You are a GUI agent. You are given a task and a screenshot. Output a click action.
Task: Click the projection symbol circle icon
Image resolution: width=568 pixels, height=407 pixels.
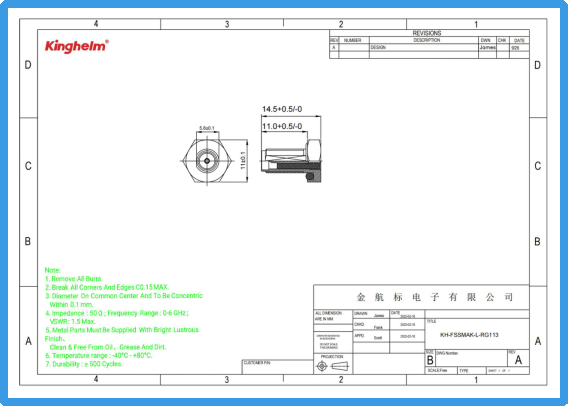point(322,366)
